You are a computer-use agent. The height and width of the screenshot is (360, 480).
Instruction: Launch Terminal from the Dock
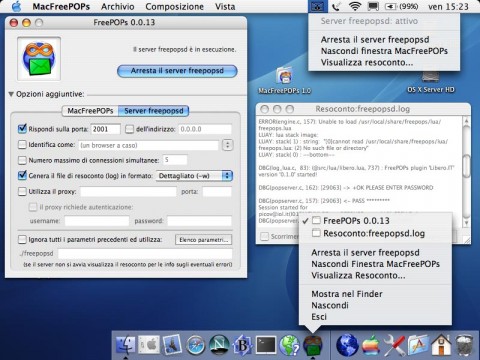265,345
